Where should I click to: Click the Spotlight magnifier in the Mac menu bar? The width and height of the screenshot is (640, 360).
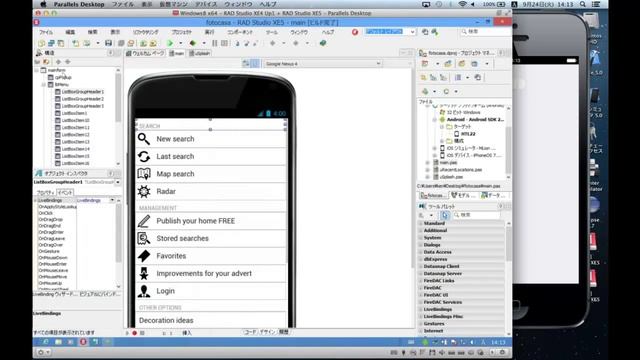pos(583,4)
